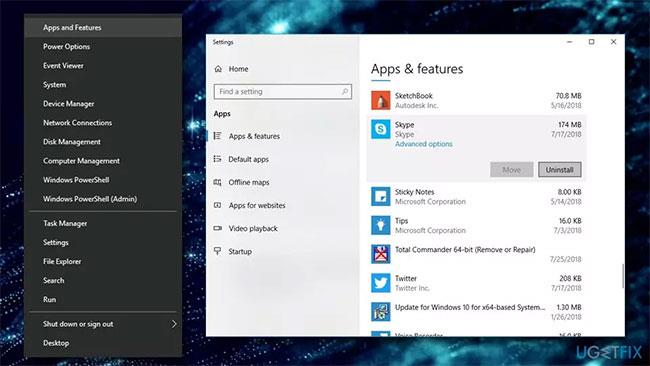Viewport: 650px width, 366px height.
Task: Click the search magnifier in Find a setting
Action: pyautogui.click(x=344, y=92)
